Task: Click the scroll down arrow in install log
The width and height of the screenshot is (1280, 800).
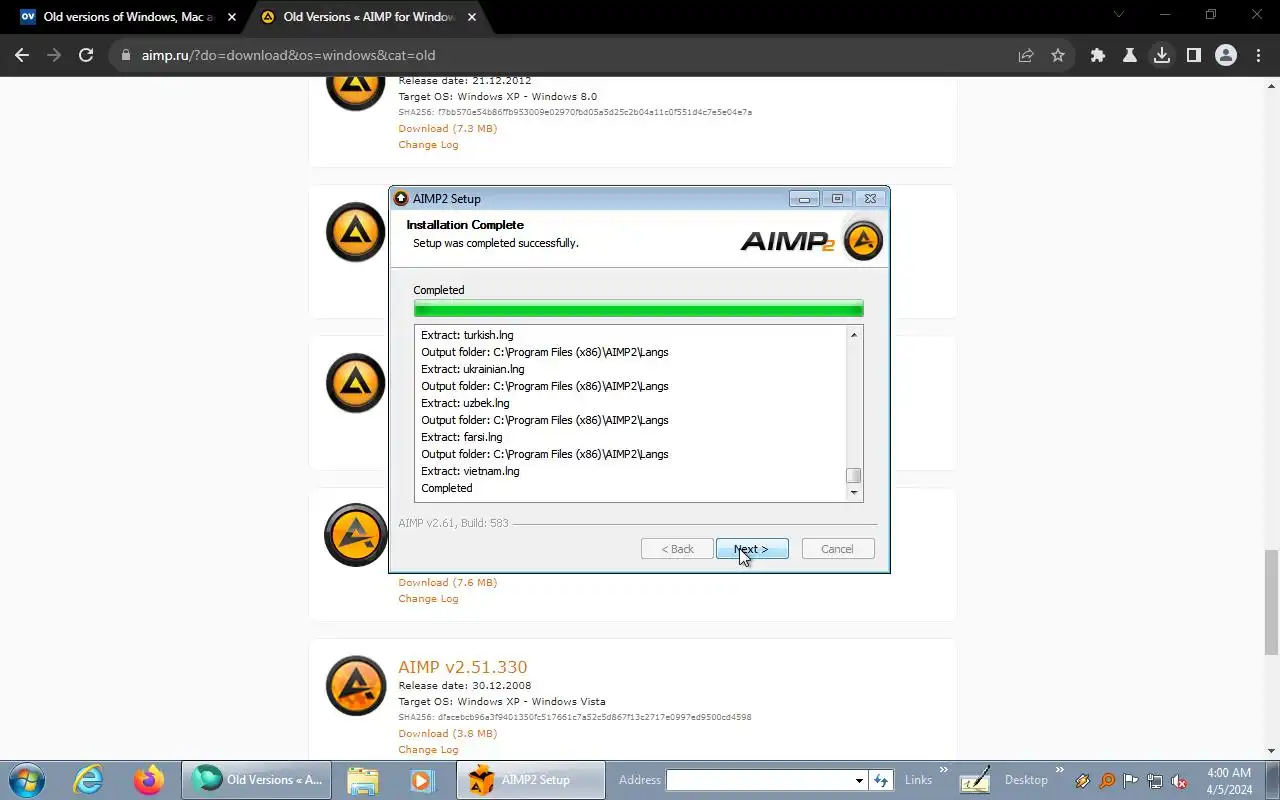Action: coord(853,492)
